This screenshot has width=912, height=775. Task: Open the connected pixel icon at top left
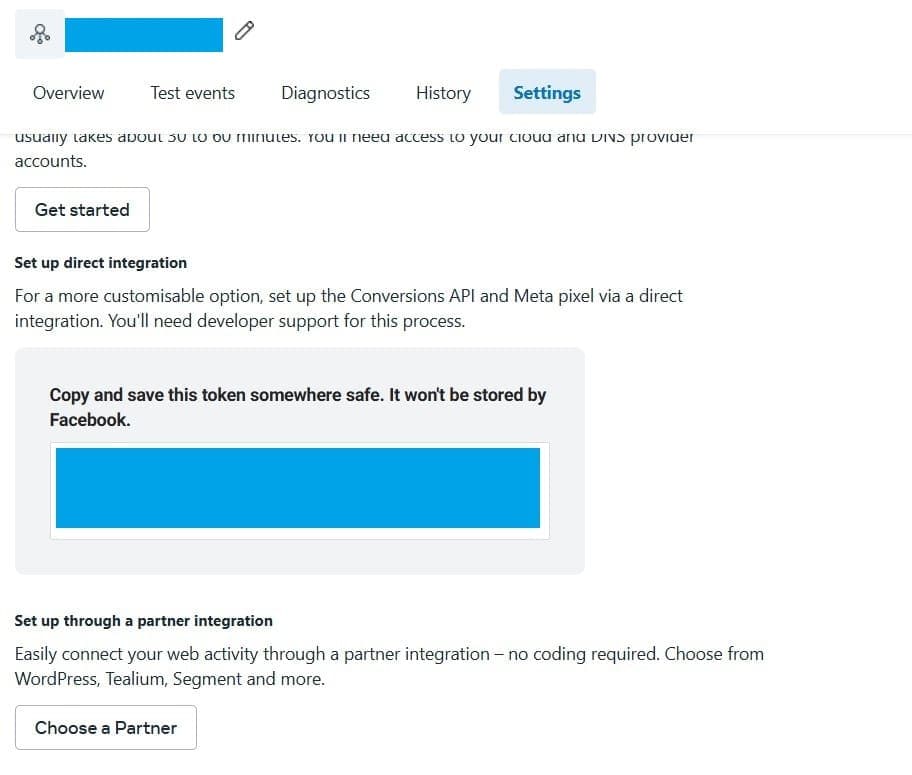click(39, 33)
